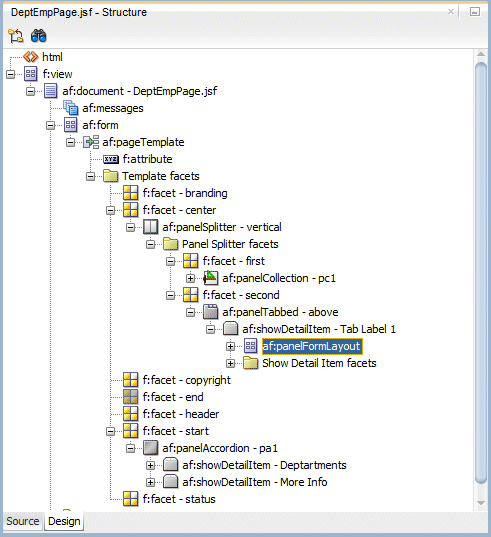The height and width of the screenshot is (537, 491).
Task: Expand the af:panelFormLayout node
Action: 230,346
